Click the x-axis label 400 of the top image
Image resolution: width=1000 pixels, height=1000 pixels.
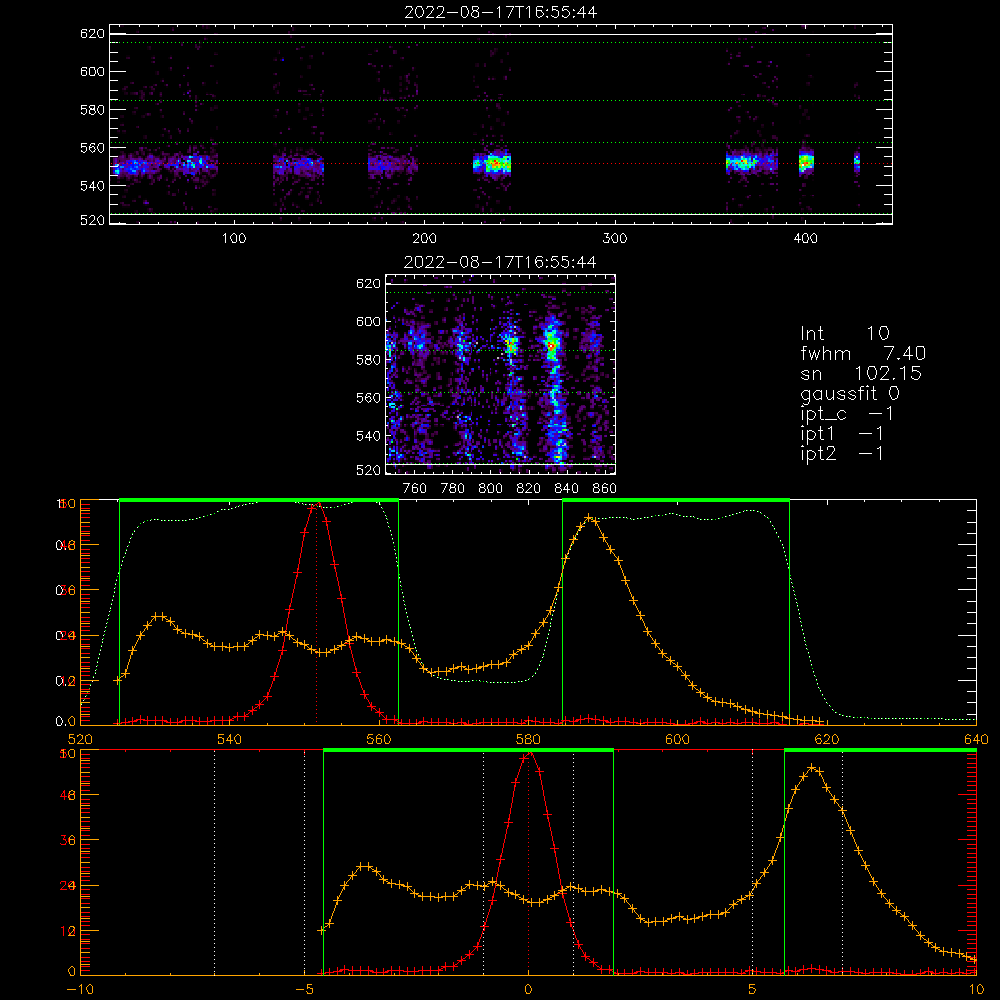(x=805, y=239)
